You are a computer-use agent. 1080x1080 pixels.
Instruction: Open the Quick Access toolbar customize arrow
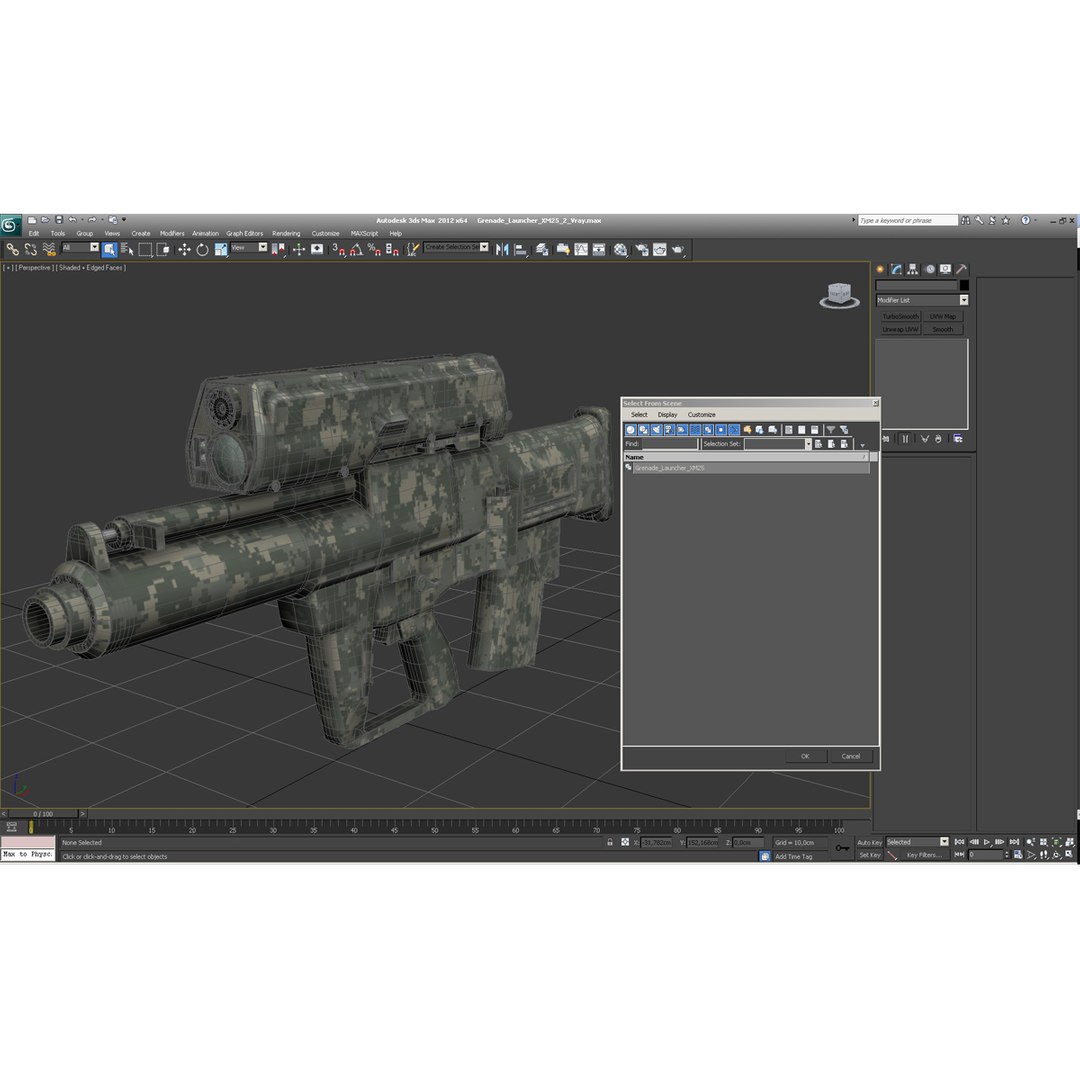pos(124,220)
